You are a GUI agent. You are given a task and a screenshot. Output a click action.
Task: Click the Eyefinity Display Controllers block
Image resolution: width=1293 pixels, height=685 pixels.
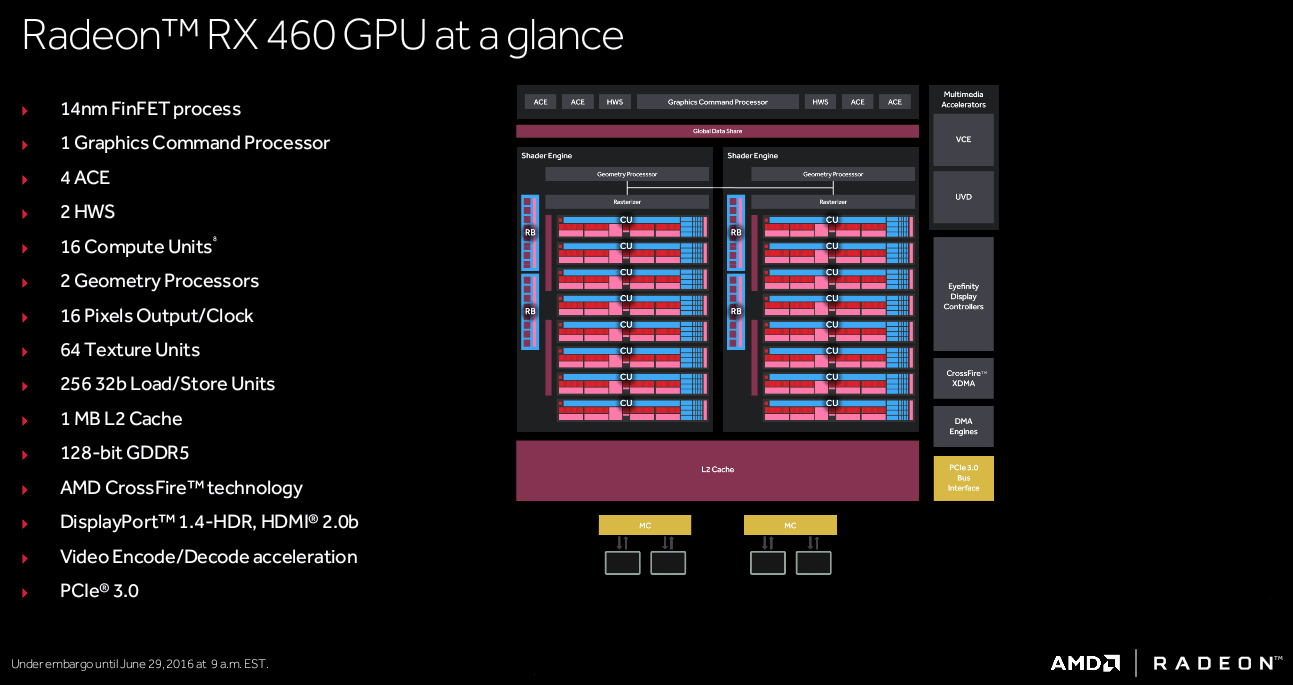[963, 296]
